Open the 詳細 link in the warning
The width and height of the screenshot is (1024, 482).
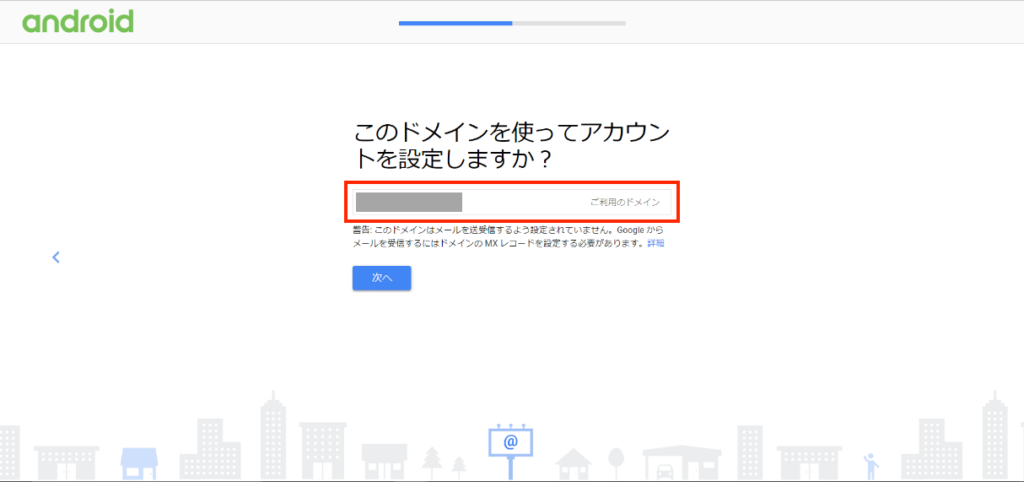point(655,243)
